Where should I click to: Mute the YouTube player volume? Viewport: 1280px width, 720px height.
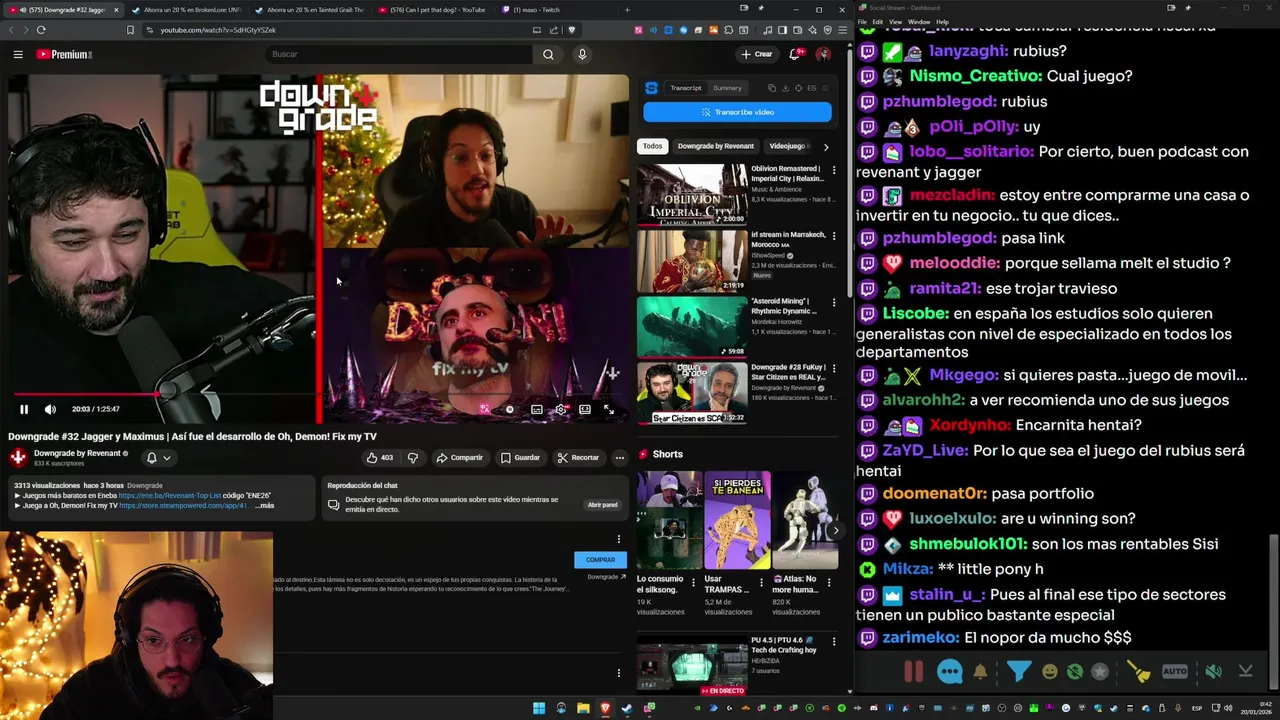[50, 409]
